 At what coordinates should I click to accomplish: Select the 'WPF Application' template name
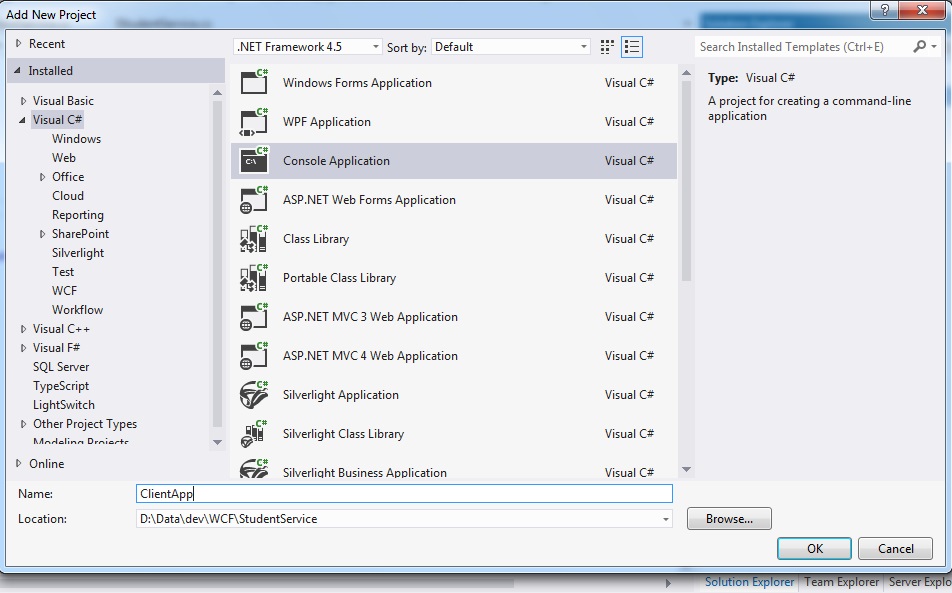(x=327, y=121)
